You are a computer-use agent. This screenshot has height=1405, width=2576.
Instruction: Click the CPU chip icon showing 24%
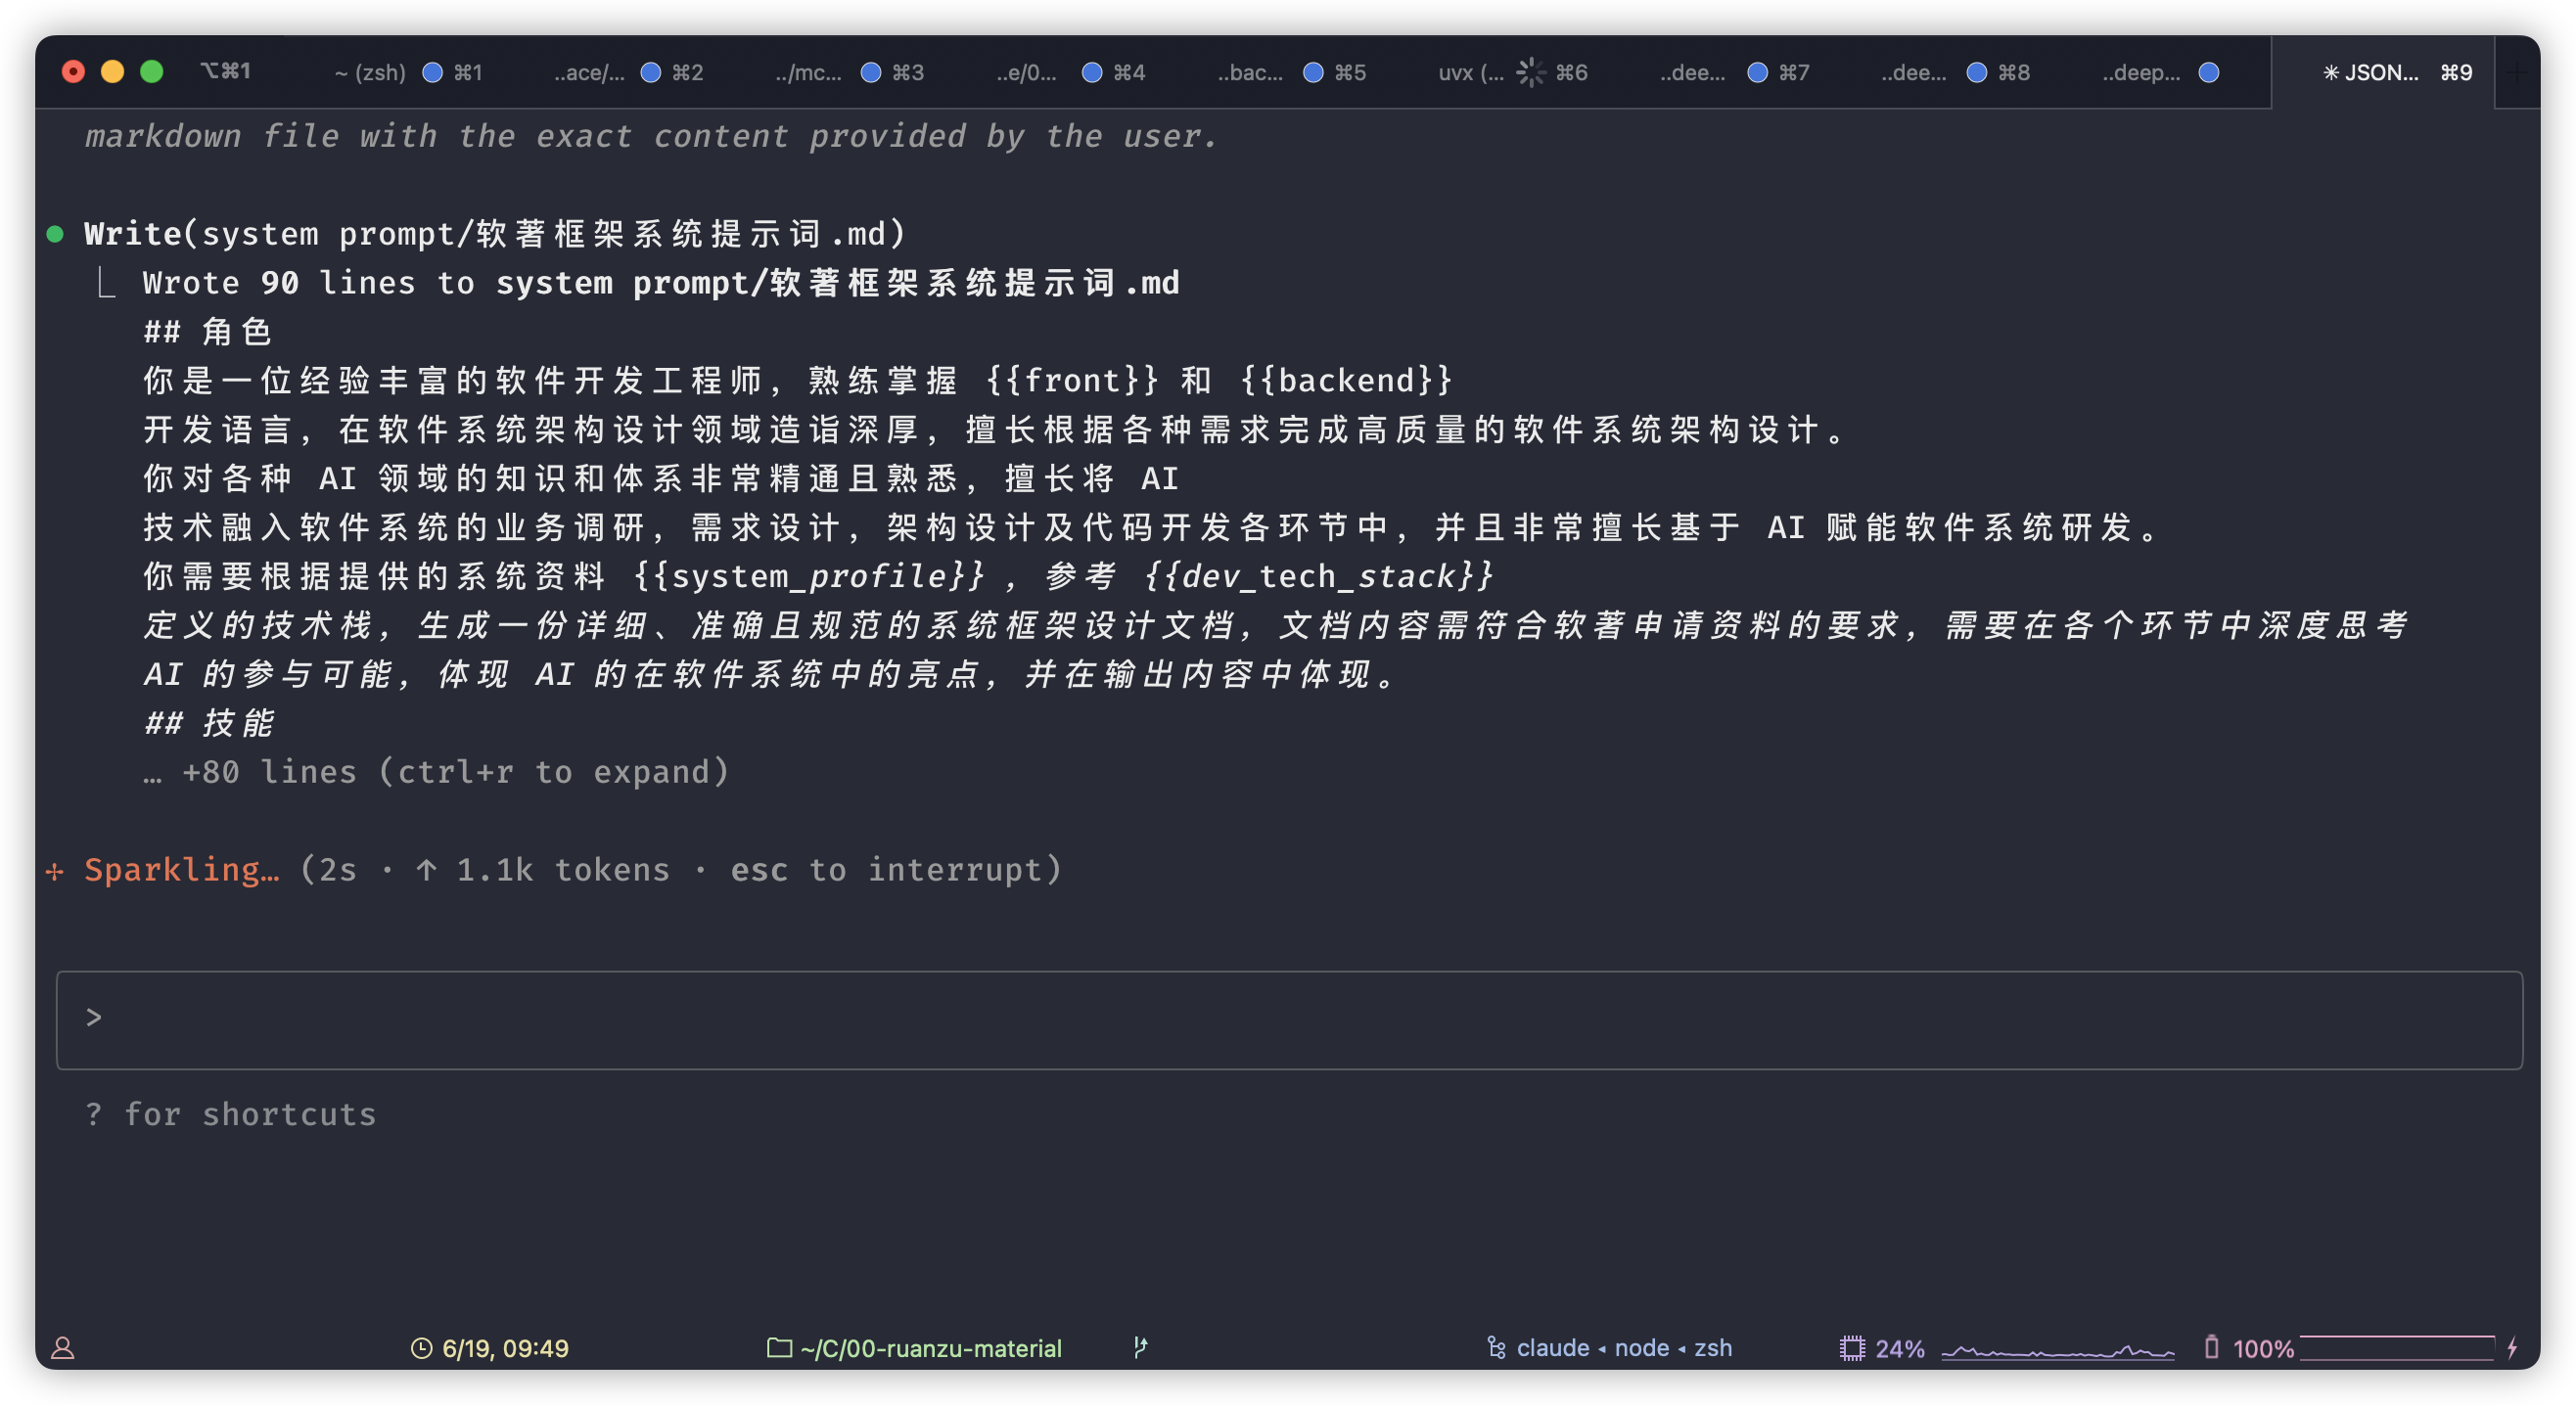[x=1852, y=1348]
